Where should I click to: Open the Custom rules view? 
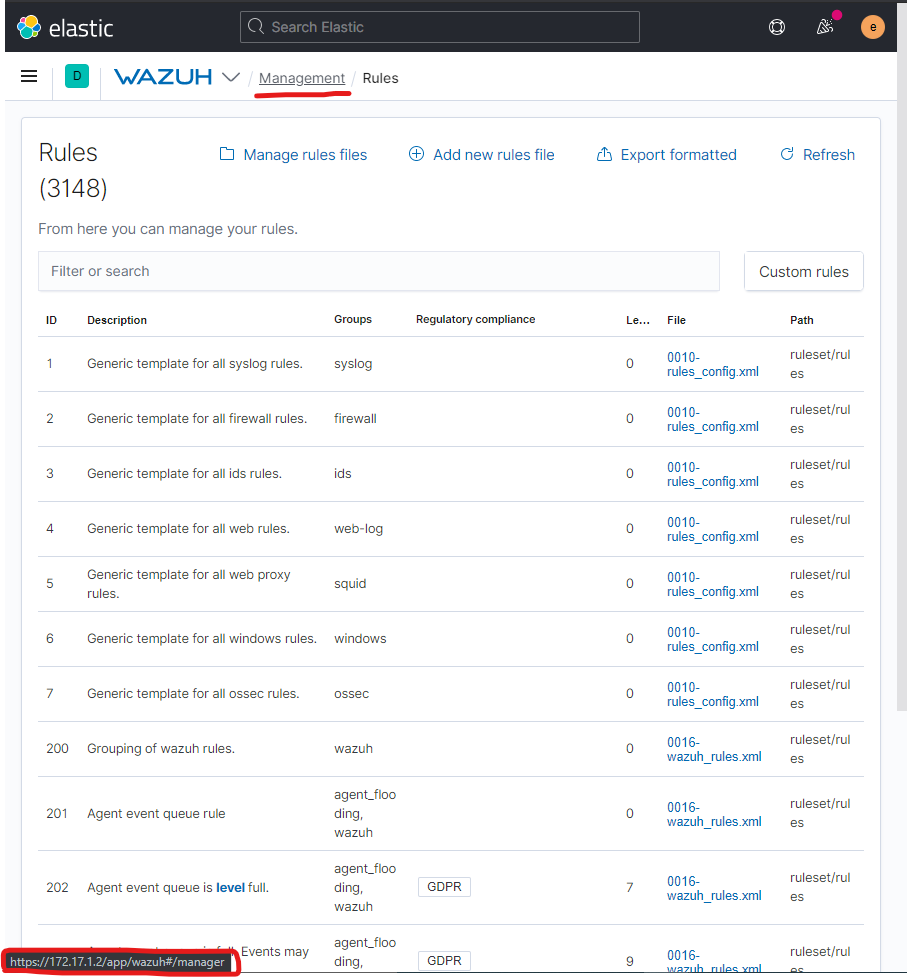coord(803,271)
